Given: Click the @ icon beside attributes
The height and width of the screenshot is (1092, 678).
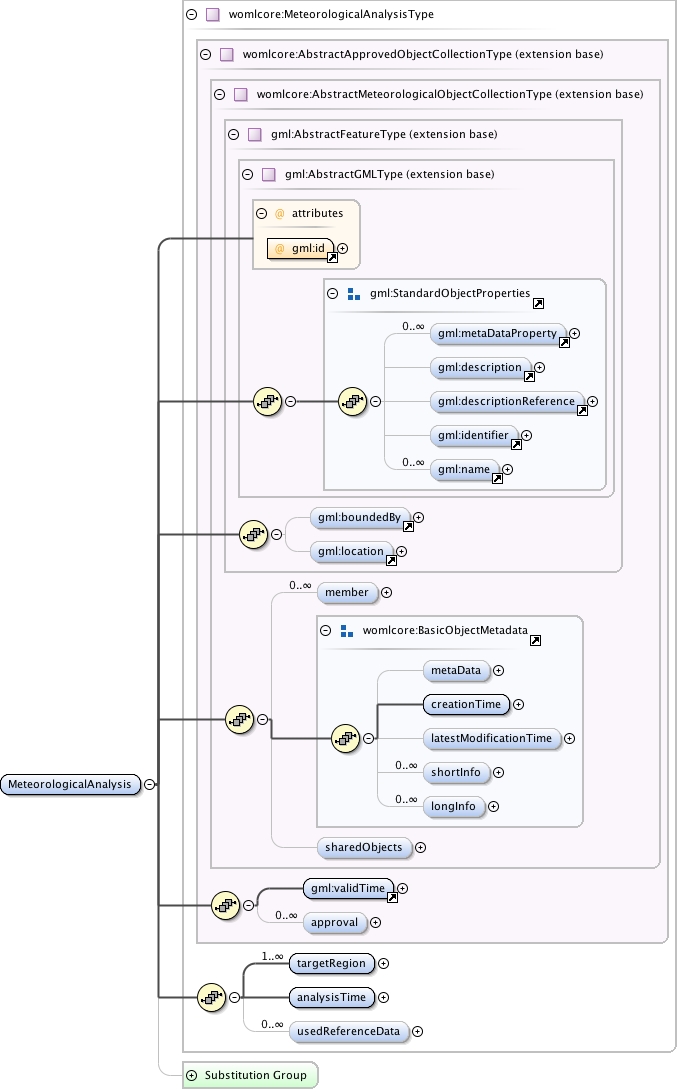Looking at the screenshot, I should click(x=280, y=214).
